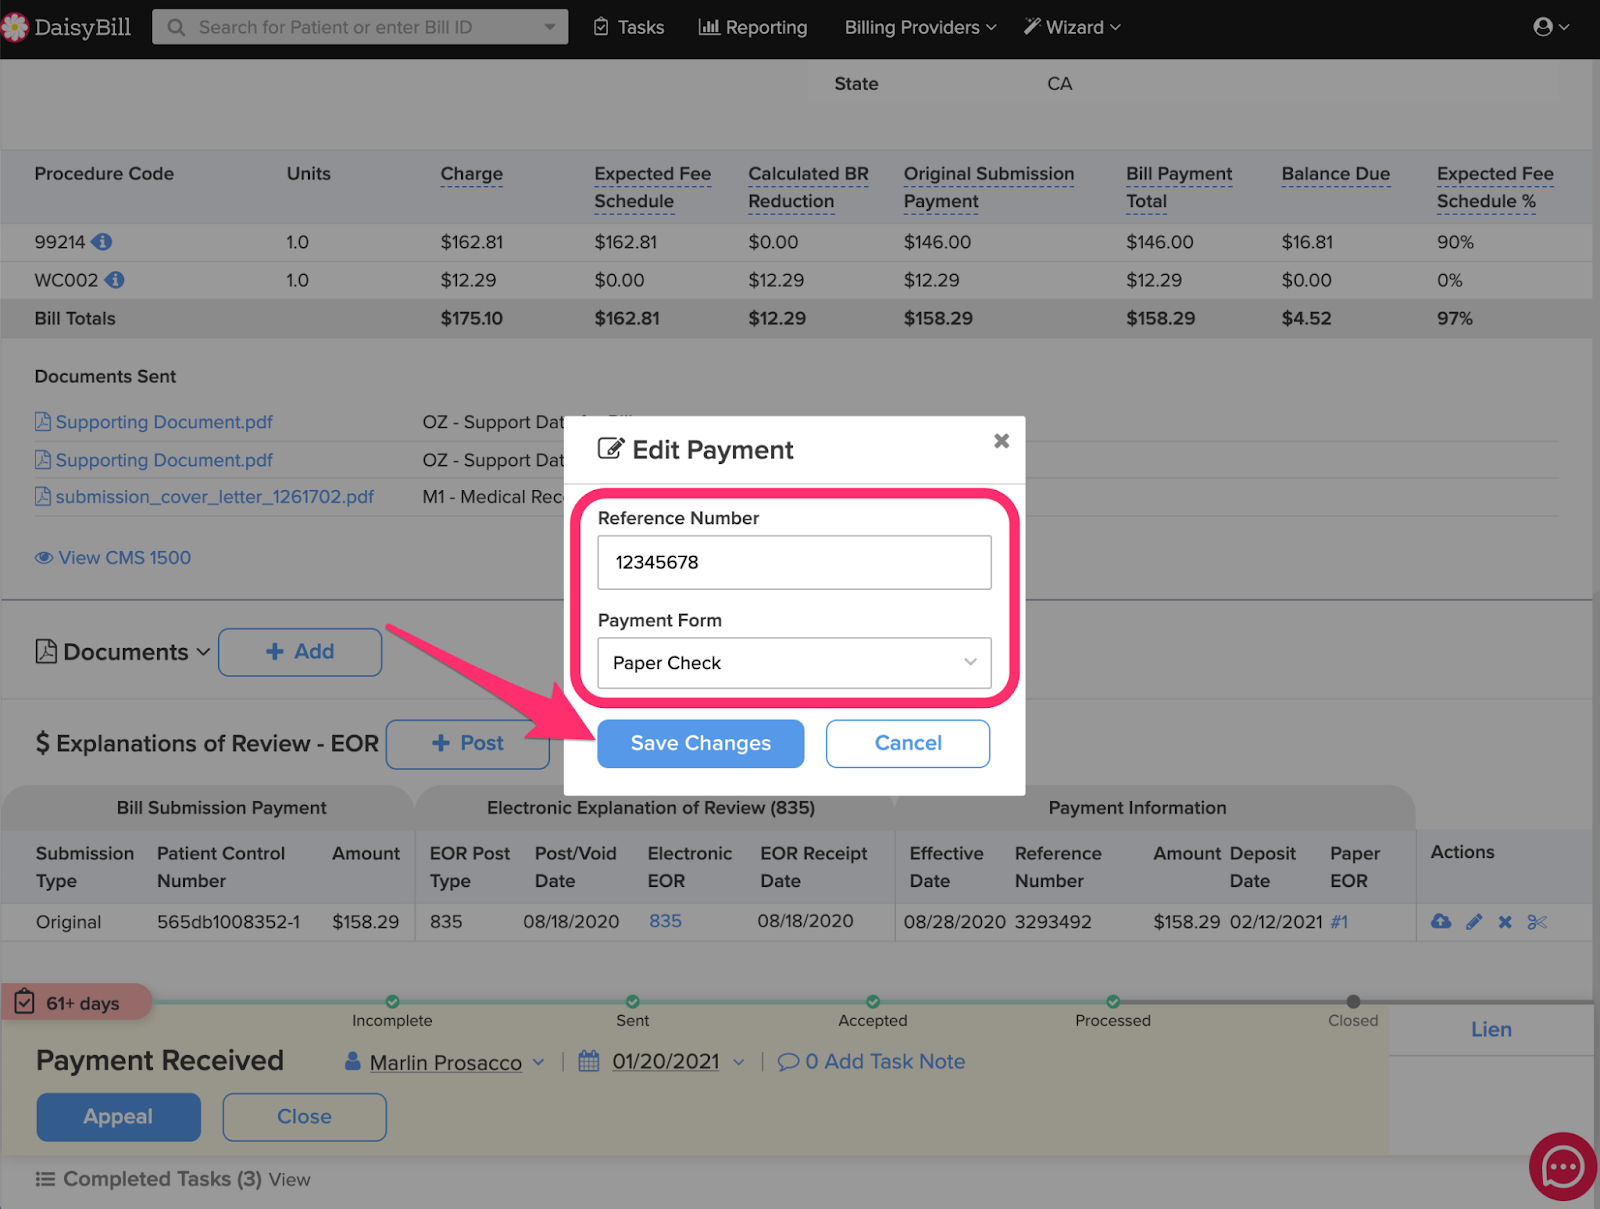Click the Reference Number input field
This screenshot has height=1209, width=1600.
794,562
